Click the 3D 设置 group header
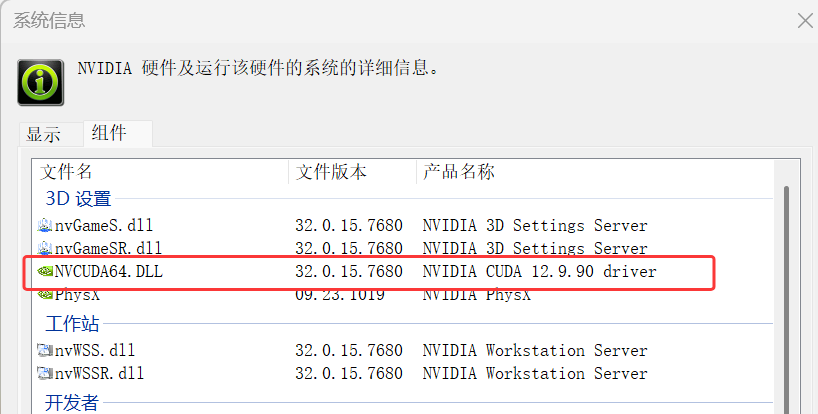This screenshot has width=818, height=414. pyautogui.click(x=78, y=199)
